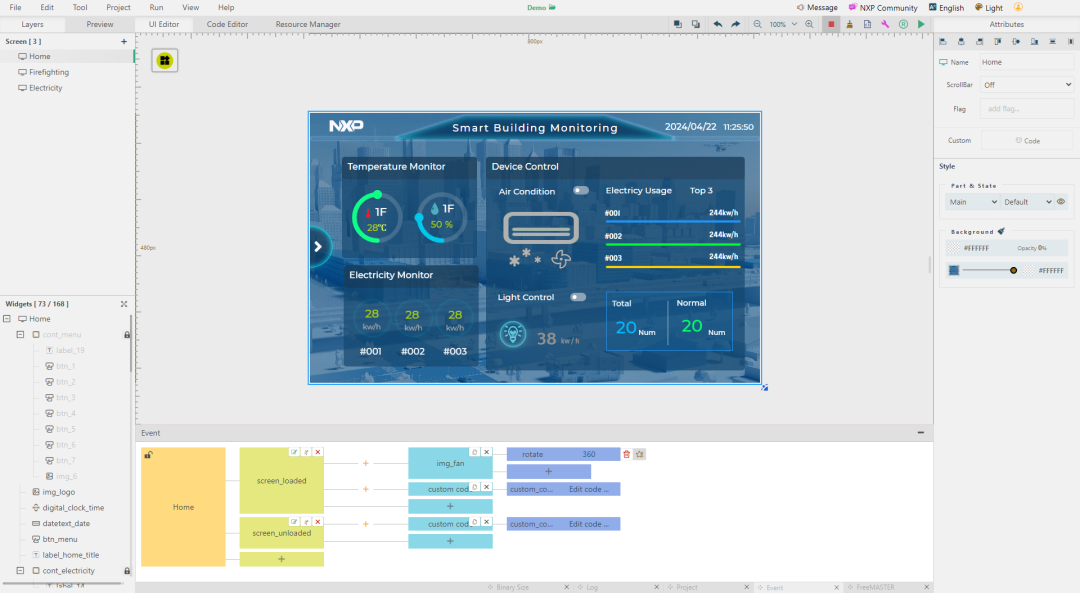This screenshot has width=1080, height=593.
Task: Minimize the Event panel with the minus button
Action: [921, 433]
